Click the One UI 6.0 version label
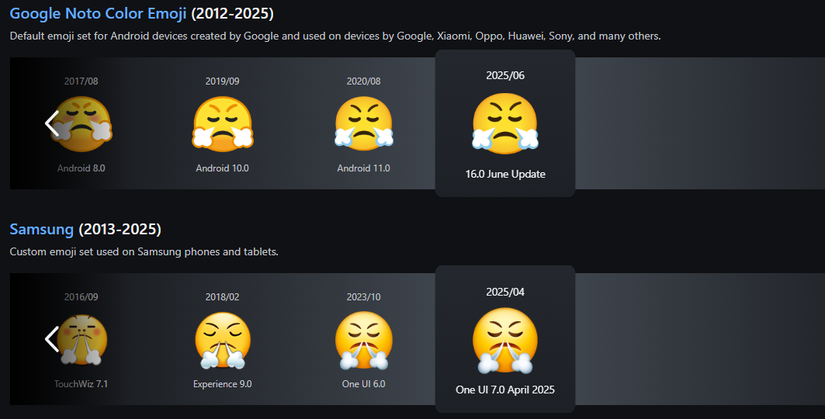 point(364,384)
